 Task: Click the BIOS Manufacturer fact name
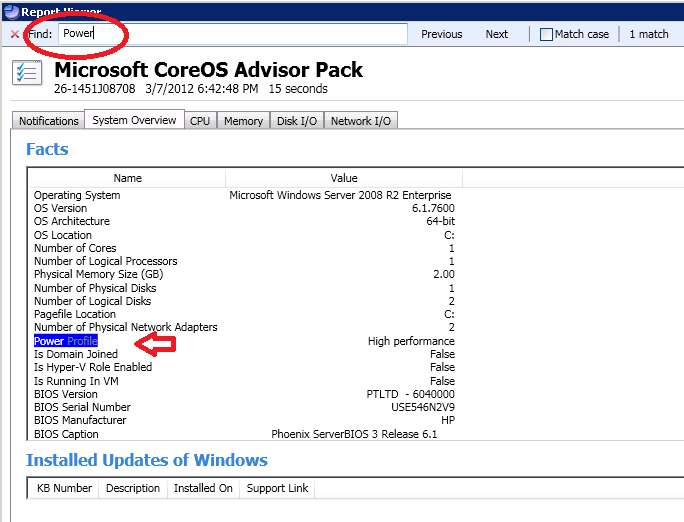pos(80,420)
